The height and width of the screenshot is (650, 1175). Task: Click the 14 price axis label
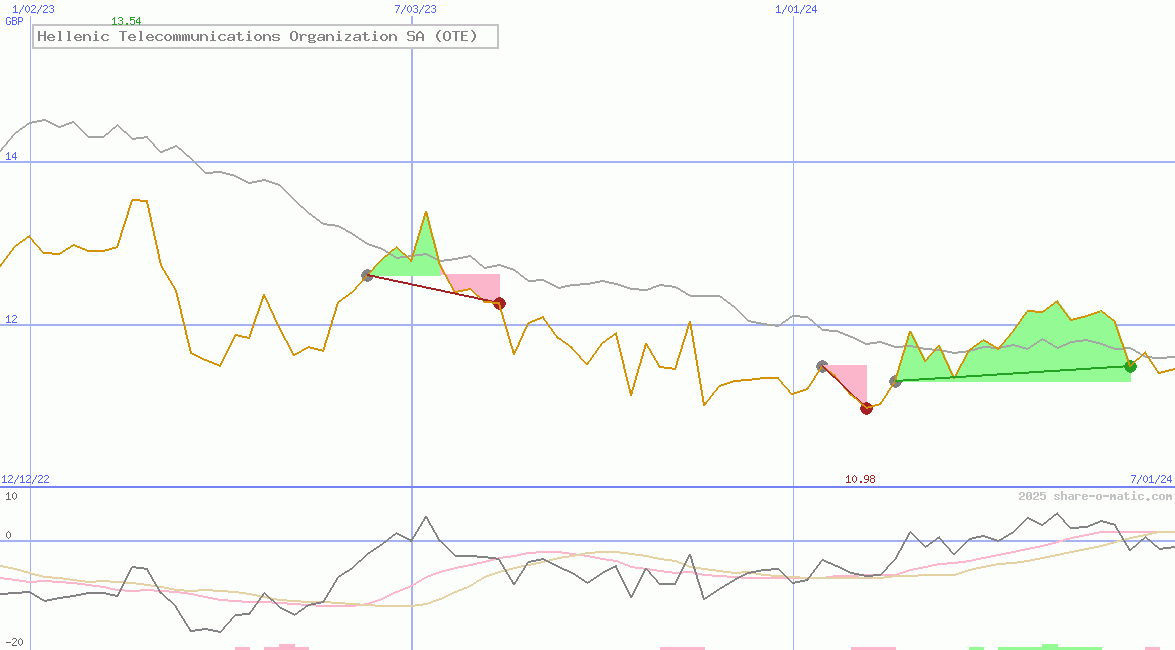coord(11,155)
